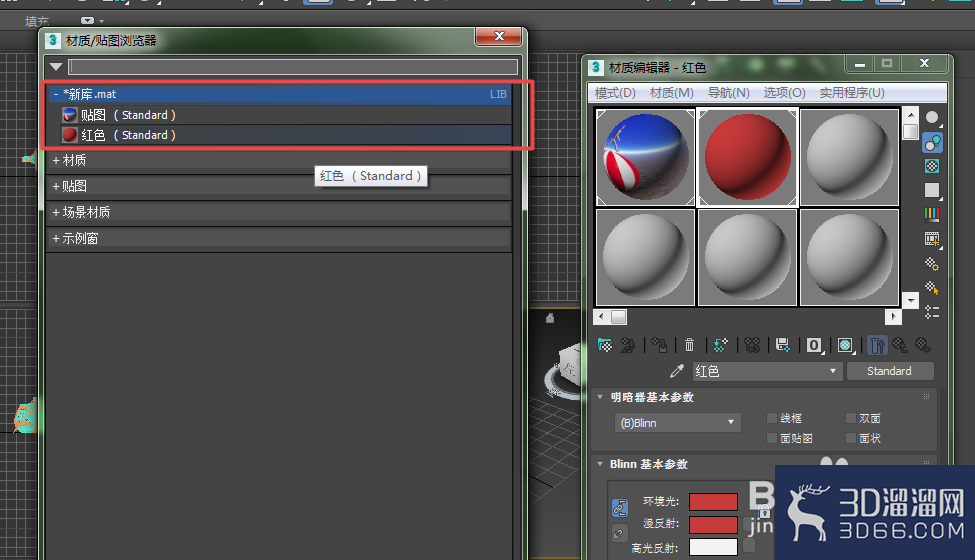The image size is (975, 560).
Task: Open the 选项(O) menu
Action: point(784,93)
